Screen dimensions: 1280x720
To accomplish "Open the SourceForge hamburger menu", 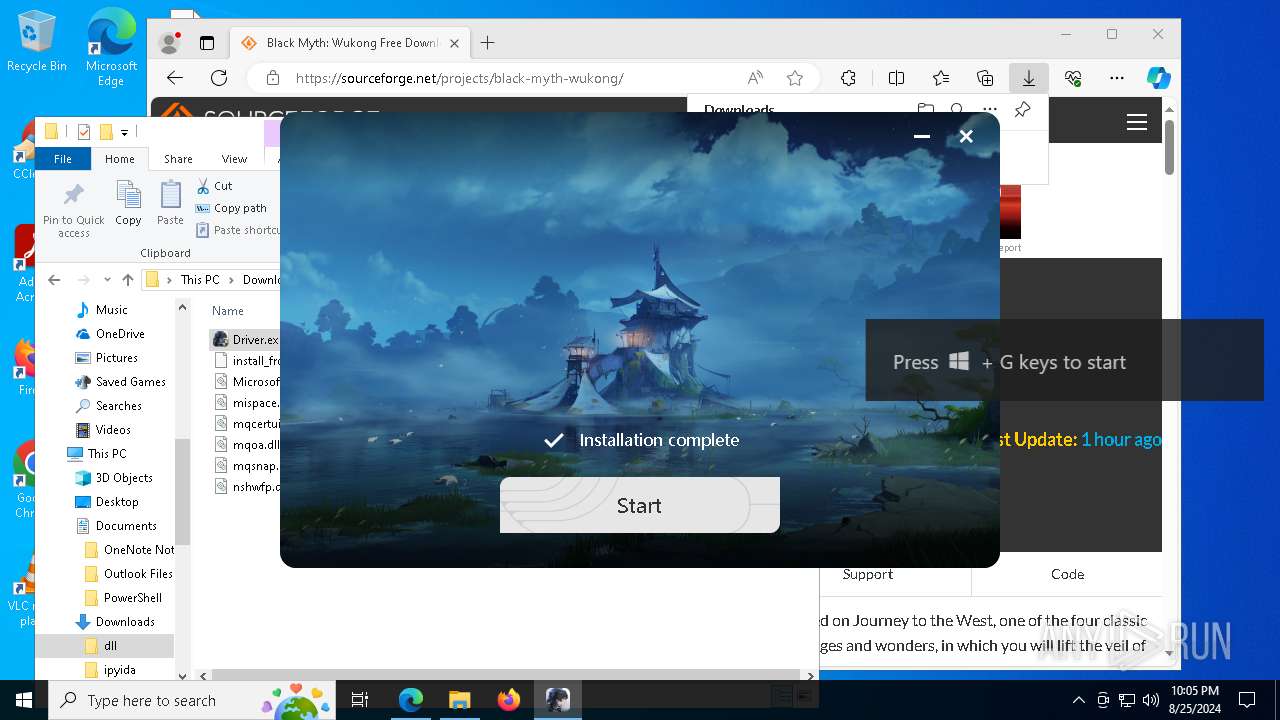I will pos(1137,122).
